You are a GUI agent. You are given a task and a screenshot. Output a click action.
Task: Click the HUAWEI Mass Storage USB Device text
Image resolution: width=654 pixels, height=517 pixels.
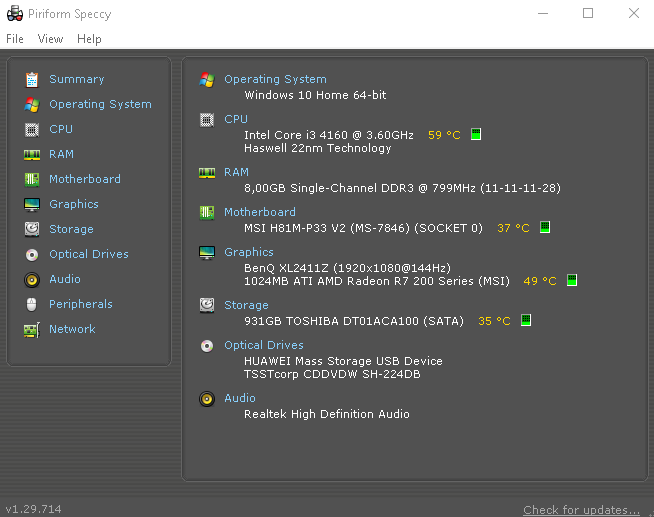pos(343,361)
